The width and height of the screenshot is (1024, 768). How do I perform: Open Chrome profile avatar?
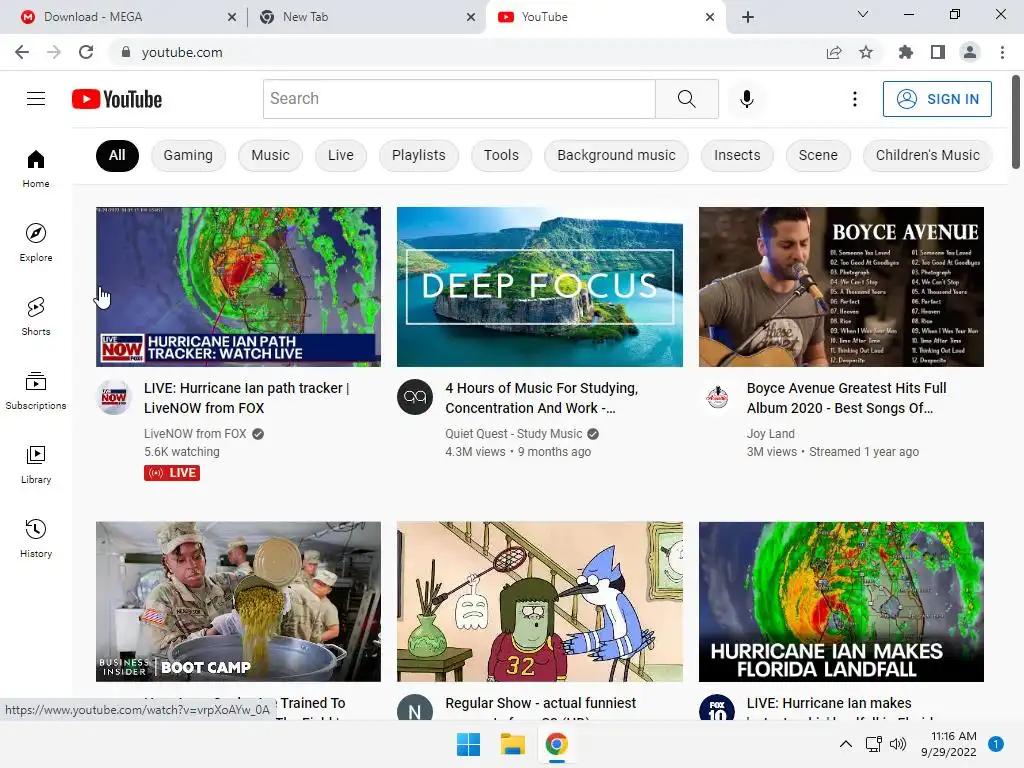pos(970,52)
